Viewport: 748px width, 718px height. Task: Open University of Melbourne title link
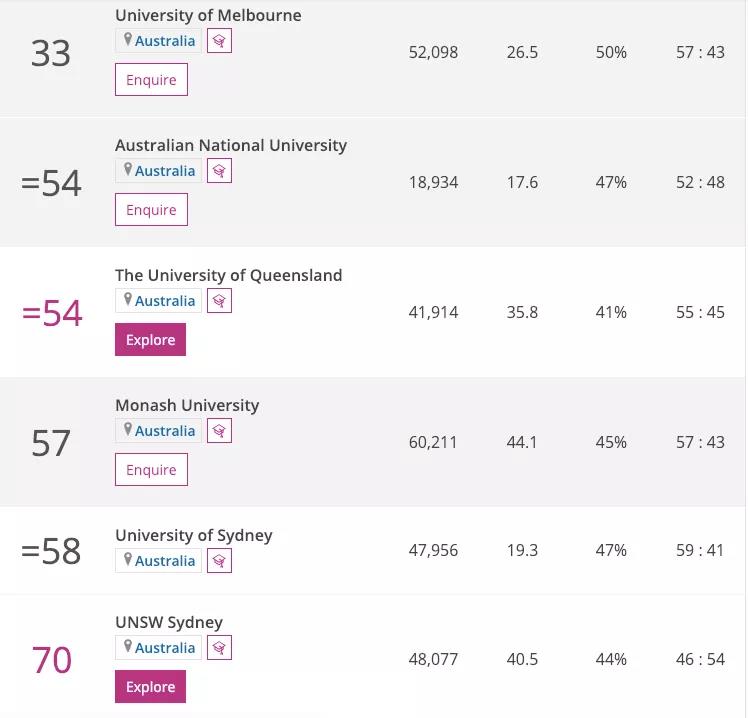coord(208,15)
